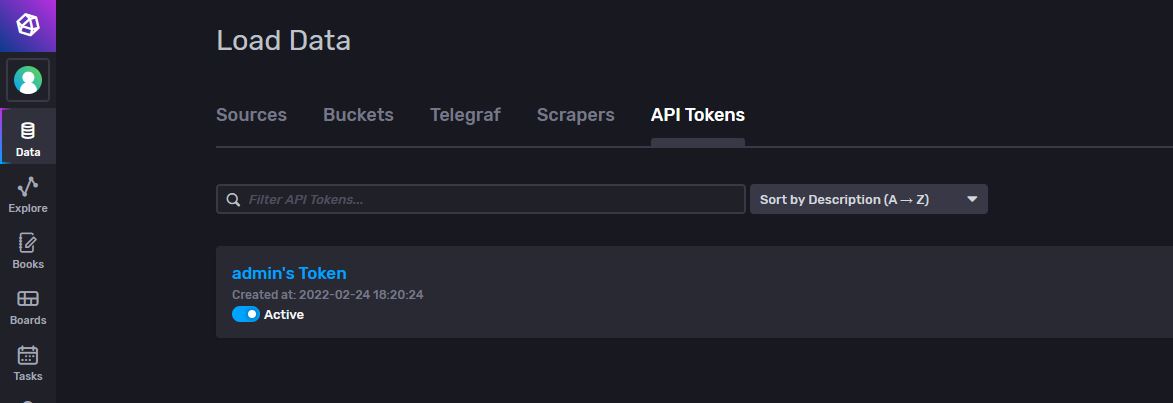Screen dimensions: 1173x403
Task: Open the Boards dashboards icon
Action: pos(28,298)
